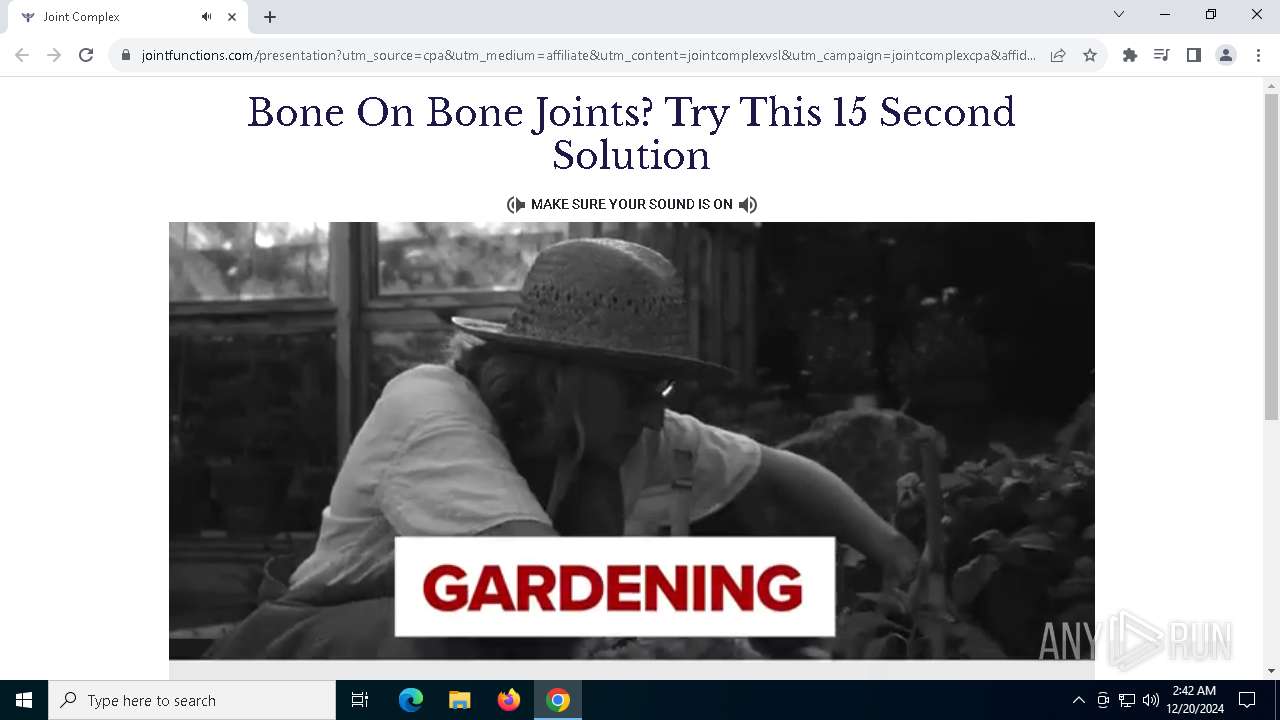The width and height of the screenshot is (1280, 720).
Task: Click the taskbar search box
Action: 192,700
